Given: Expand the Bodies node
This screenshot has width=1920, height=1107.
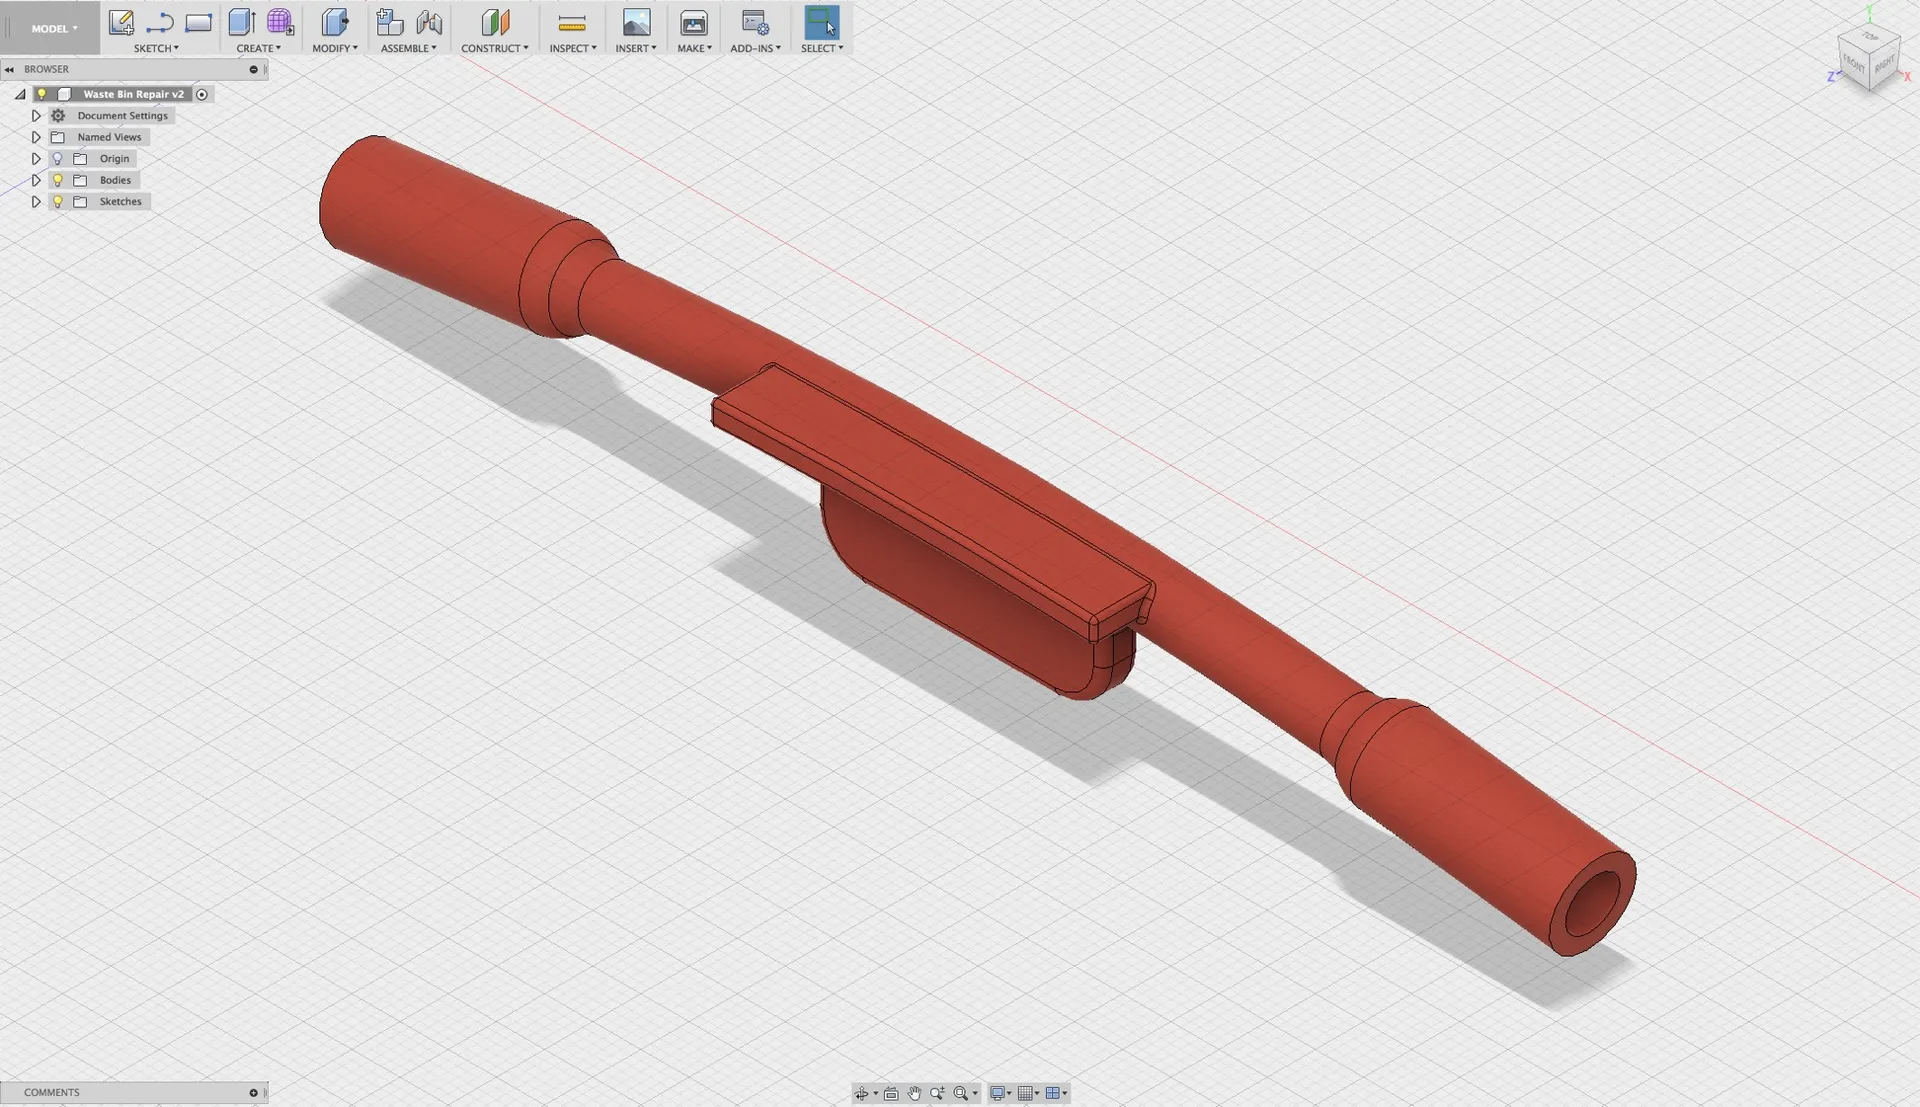Looking at the screenshot, I should tap(36, 180).
